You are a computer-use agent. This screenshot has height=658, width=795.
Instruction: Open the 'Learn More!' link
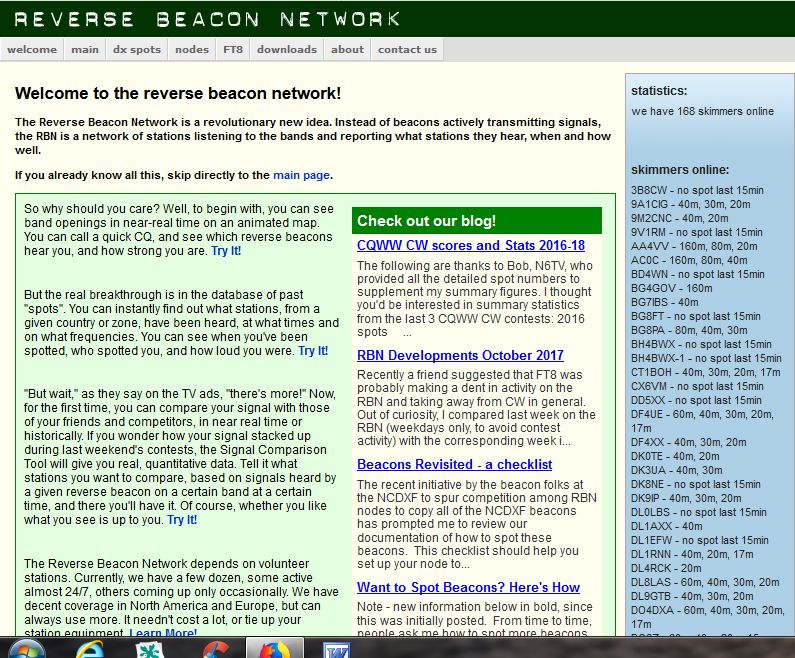point(163,632)
